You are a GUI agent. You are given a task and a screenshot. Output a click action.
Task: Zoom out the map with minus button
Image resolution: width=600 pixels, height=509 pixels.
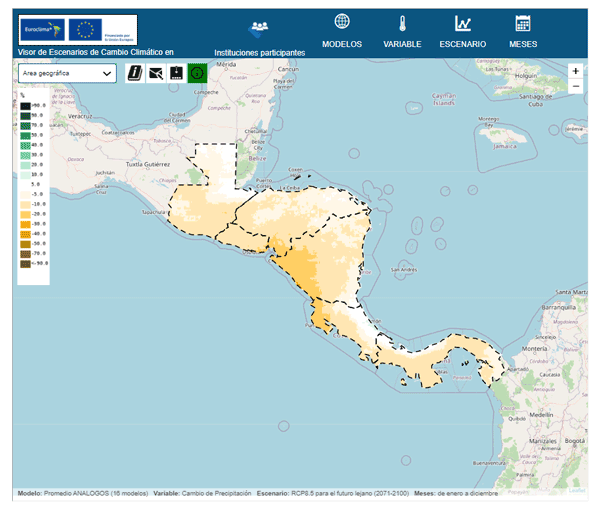point(575,87)
